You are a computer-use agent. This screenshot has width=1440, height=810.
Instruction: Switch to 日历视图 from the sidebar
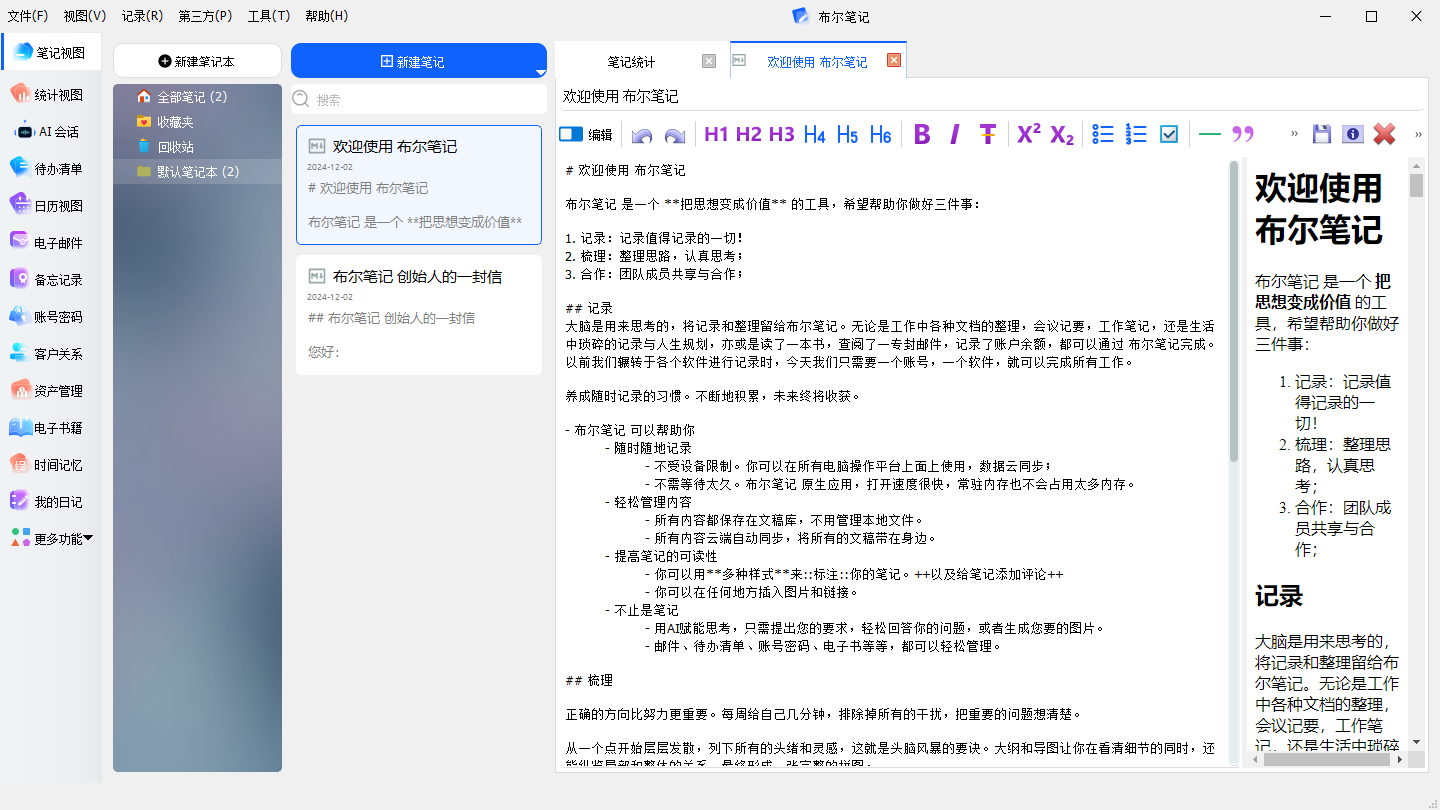click(50, 204)
